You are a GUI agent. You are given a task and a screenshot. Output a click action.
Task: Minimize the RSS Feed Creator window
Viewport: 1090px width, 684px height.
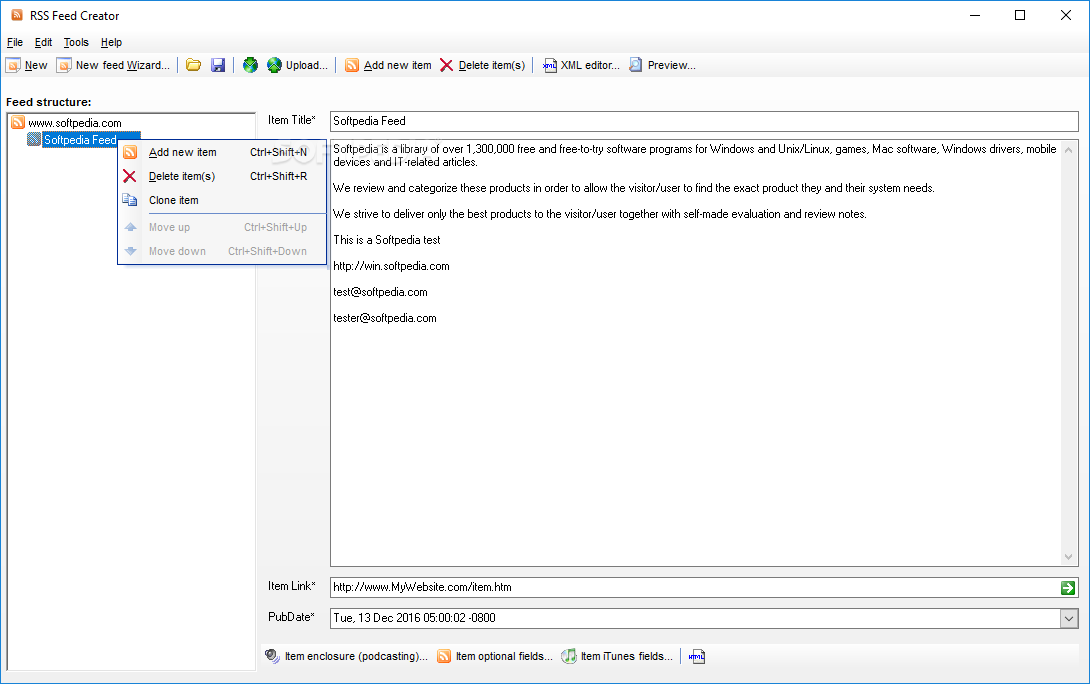975,15
